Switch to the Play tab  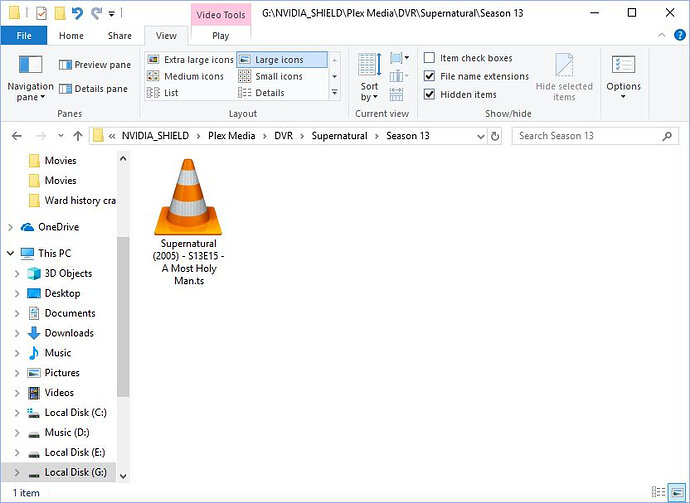[221, 36]
